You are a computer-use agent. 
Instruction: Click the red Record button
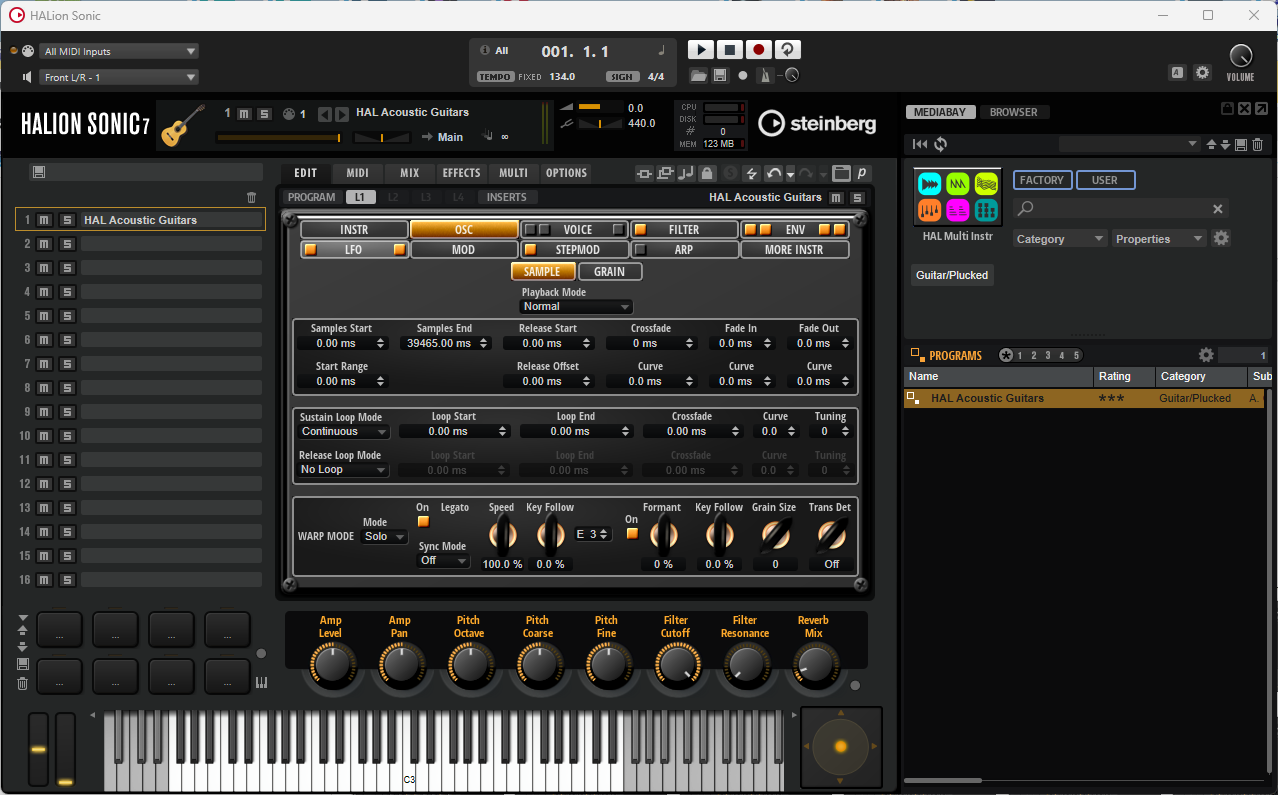759,50
